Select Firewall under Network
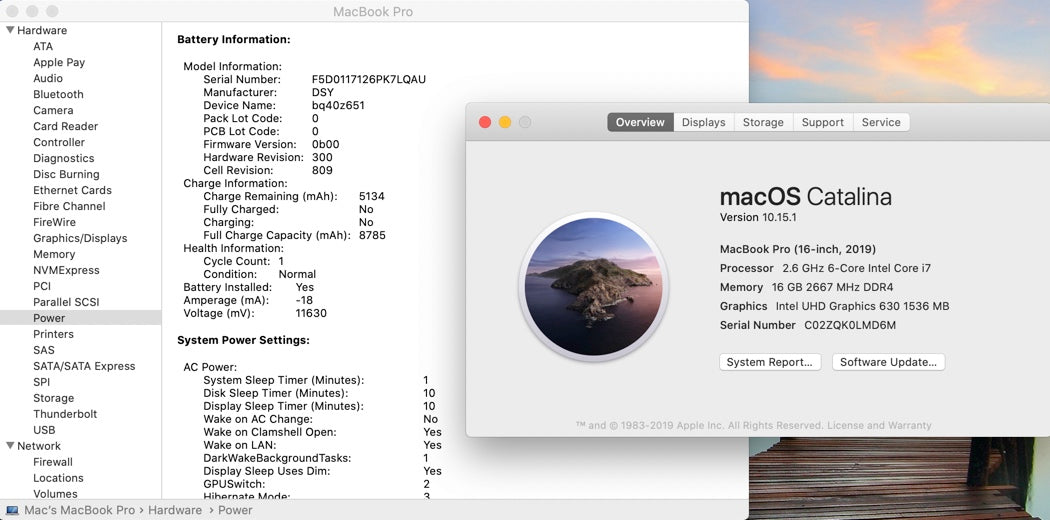 pos(53,462)
